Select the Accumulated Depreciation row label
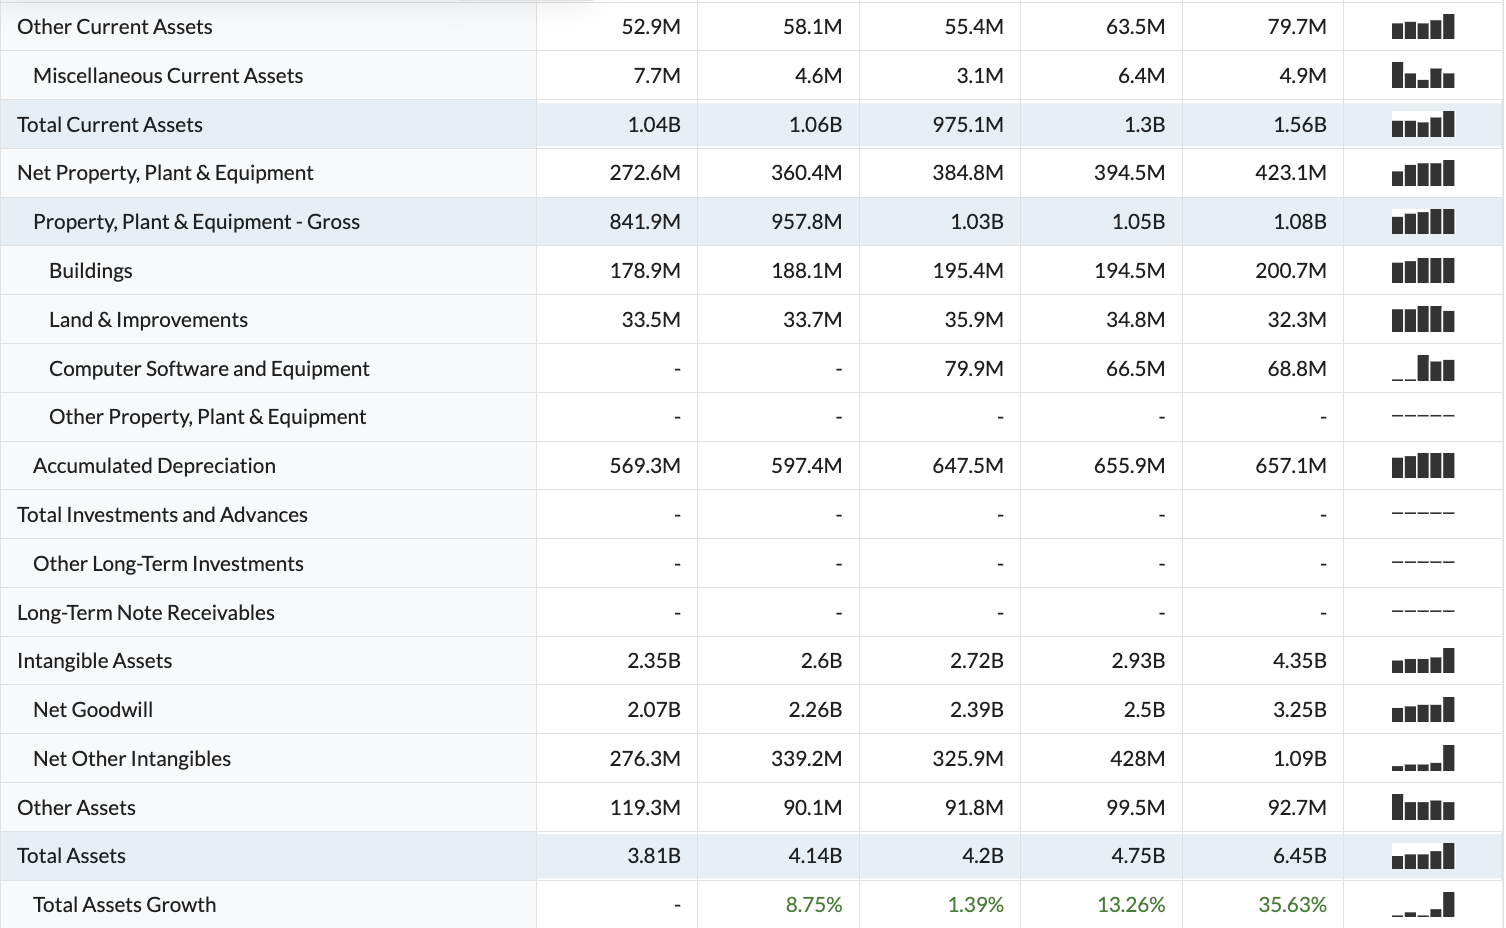Viewport: 1506px width, 928px height. coord(154,466)
